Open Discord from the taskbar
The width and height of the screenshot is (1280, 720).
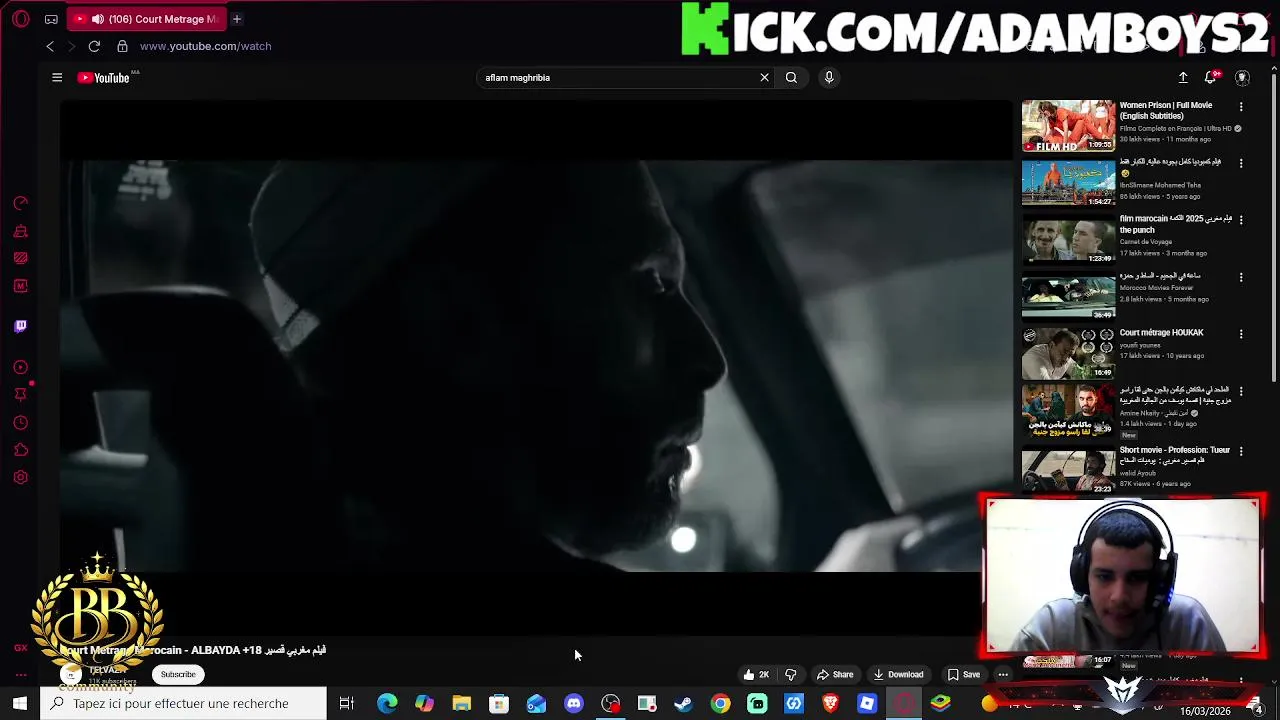point(573,704)
